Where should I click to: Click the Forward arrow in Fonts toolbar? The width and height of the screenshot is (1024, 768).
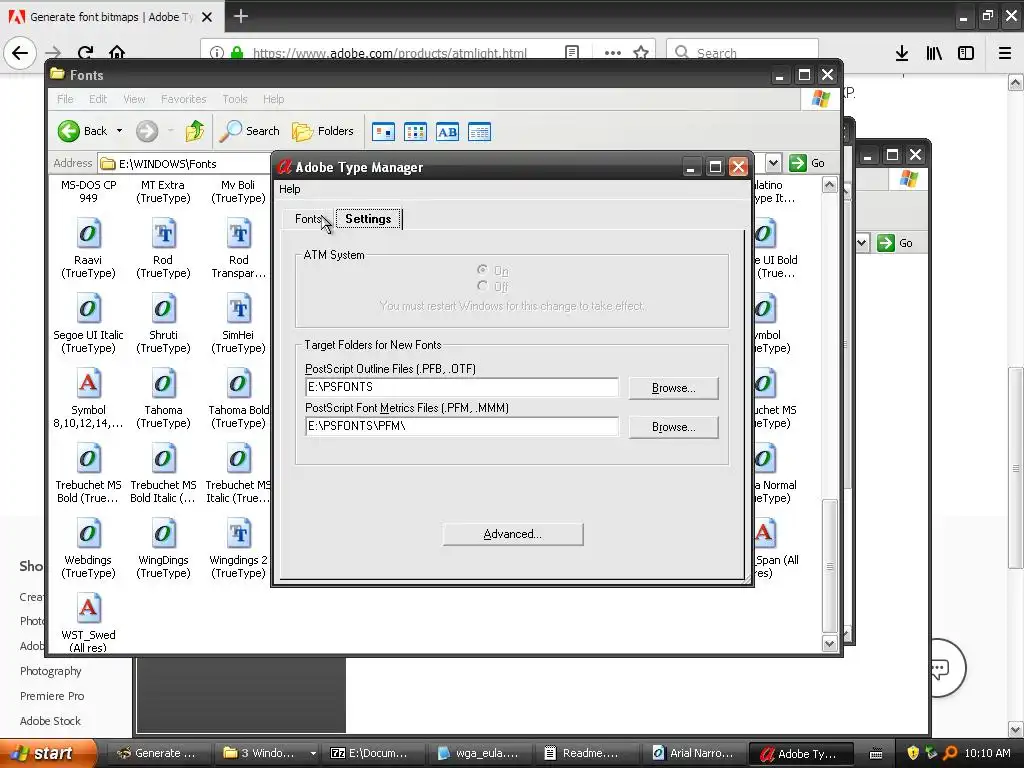(147, 131)
